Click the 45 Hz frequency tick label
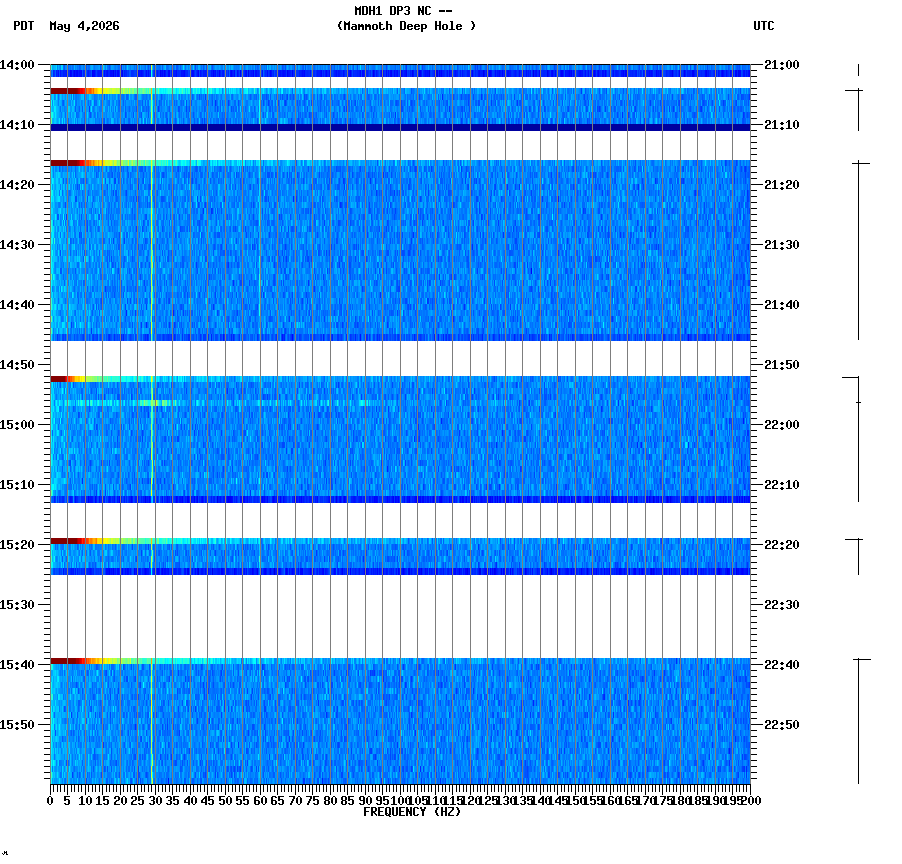 (x=208, y=801)
